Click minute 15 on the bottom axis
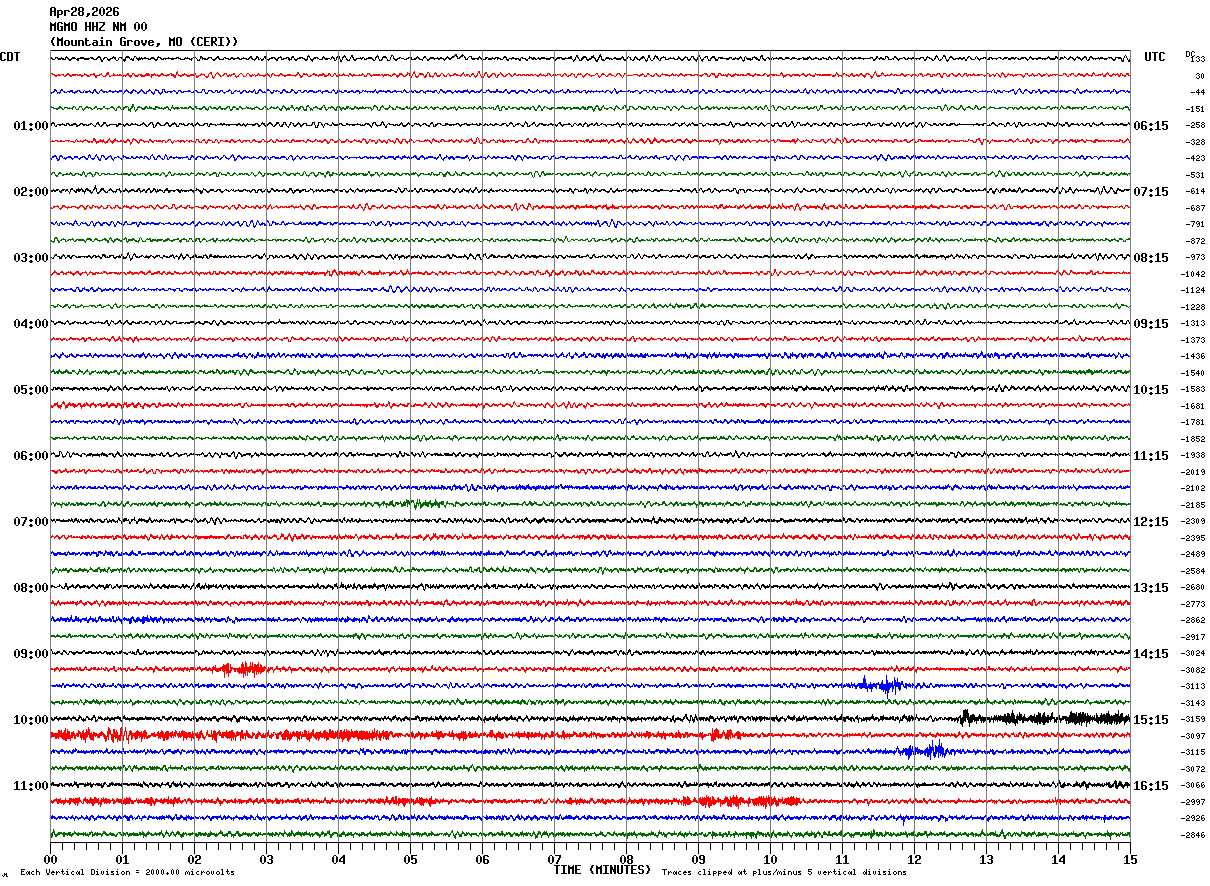Image resolution: width=1210 pixels, height=886 pixels. 1130,859
